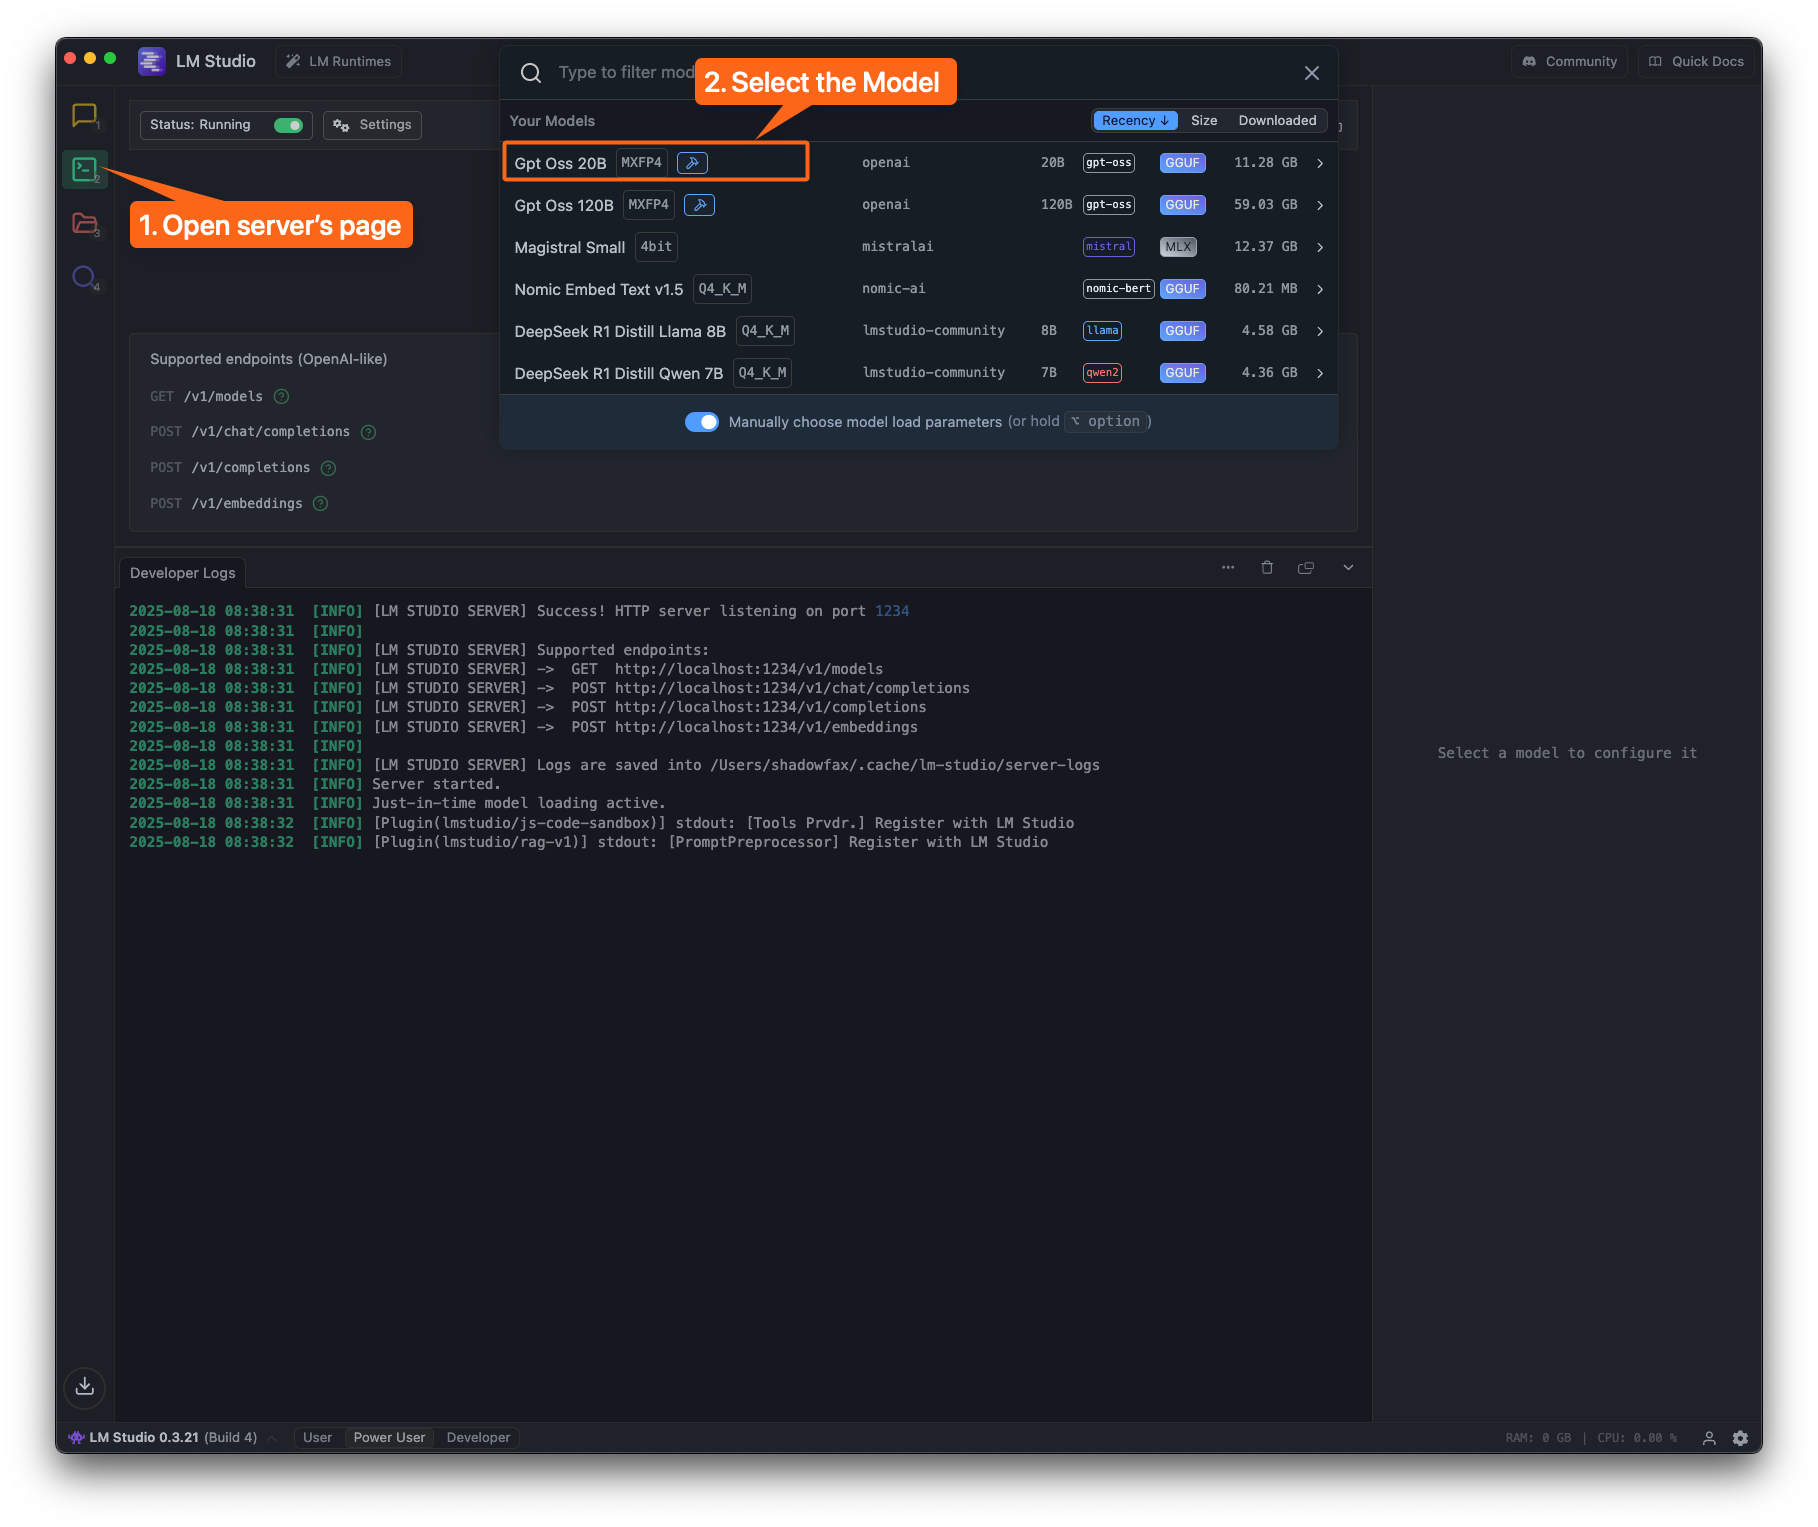This screenshot has height=1527, width=1818.
Task: Sort models by Size
Action: click(x=1204, y=121)
